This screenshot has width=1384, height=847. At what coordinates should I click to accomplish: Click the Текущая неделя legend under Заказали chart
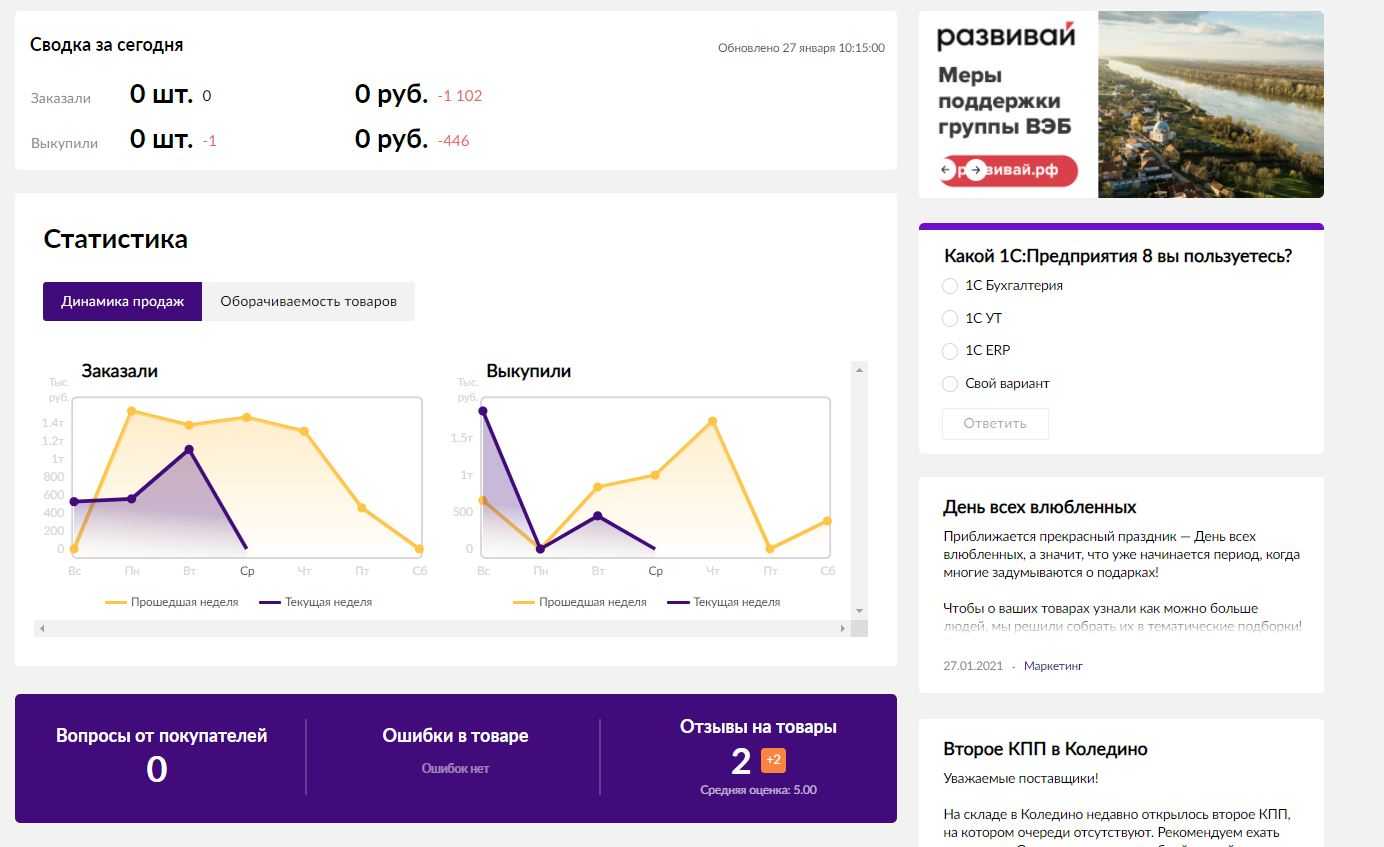coord(316,602)
